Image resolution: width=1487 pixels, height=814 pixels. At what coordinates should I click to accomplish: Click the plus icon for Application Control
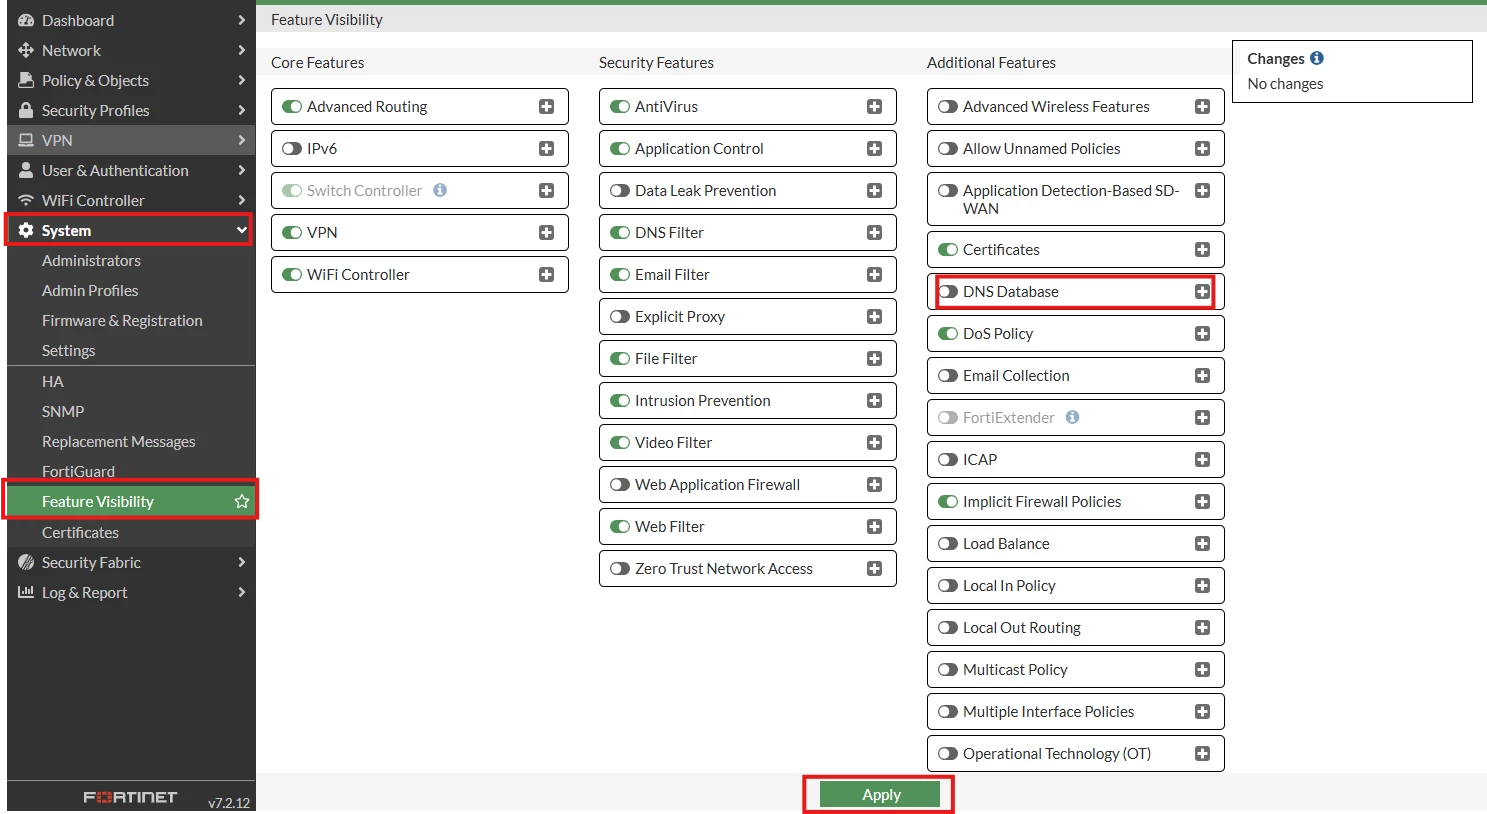[874, 148]
